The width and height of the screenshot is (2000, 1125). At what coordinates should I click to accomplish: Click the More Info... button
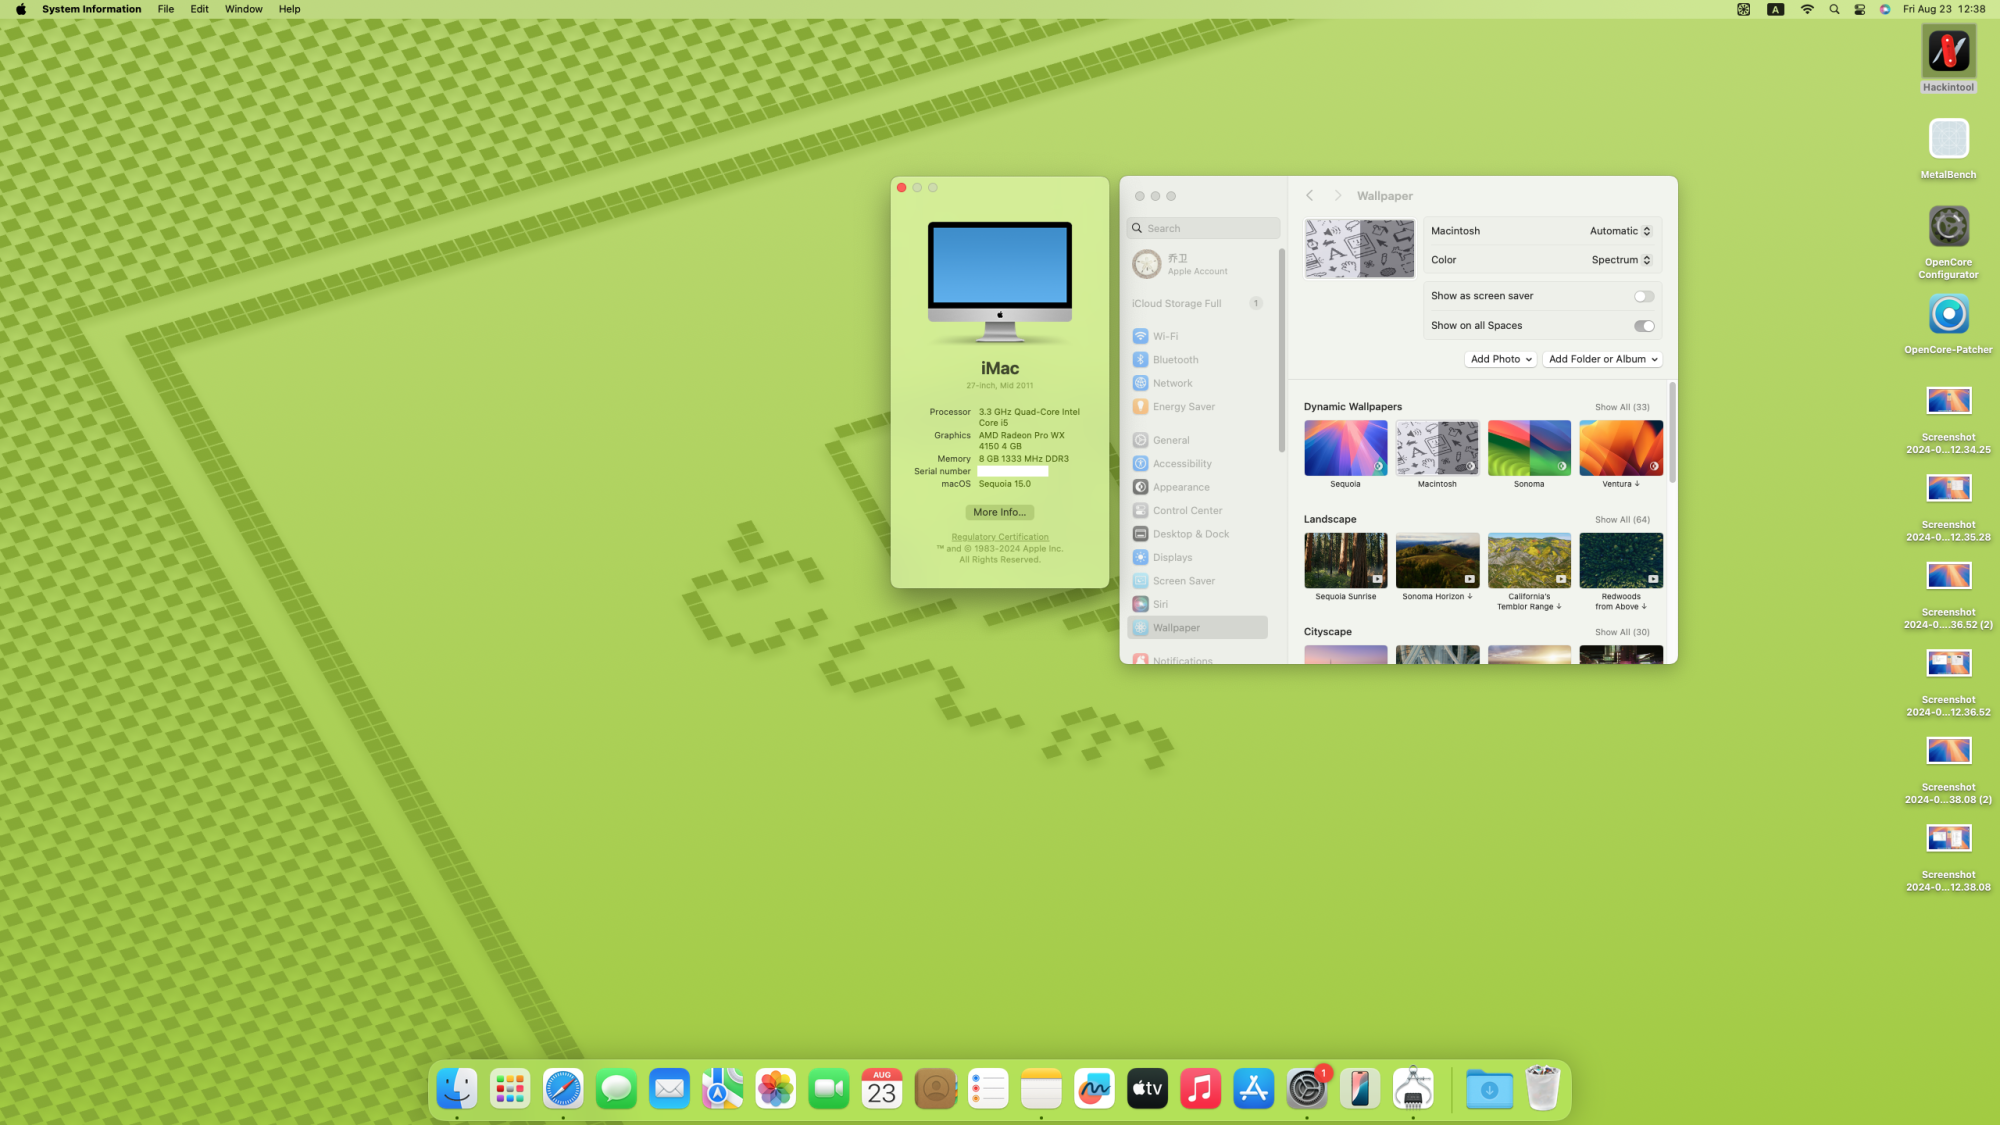pos(999,512)
